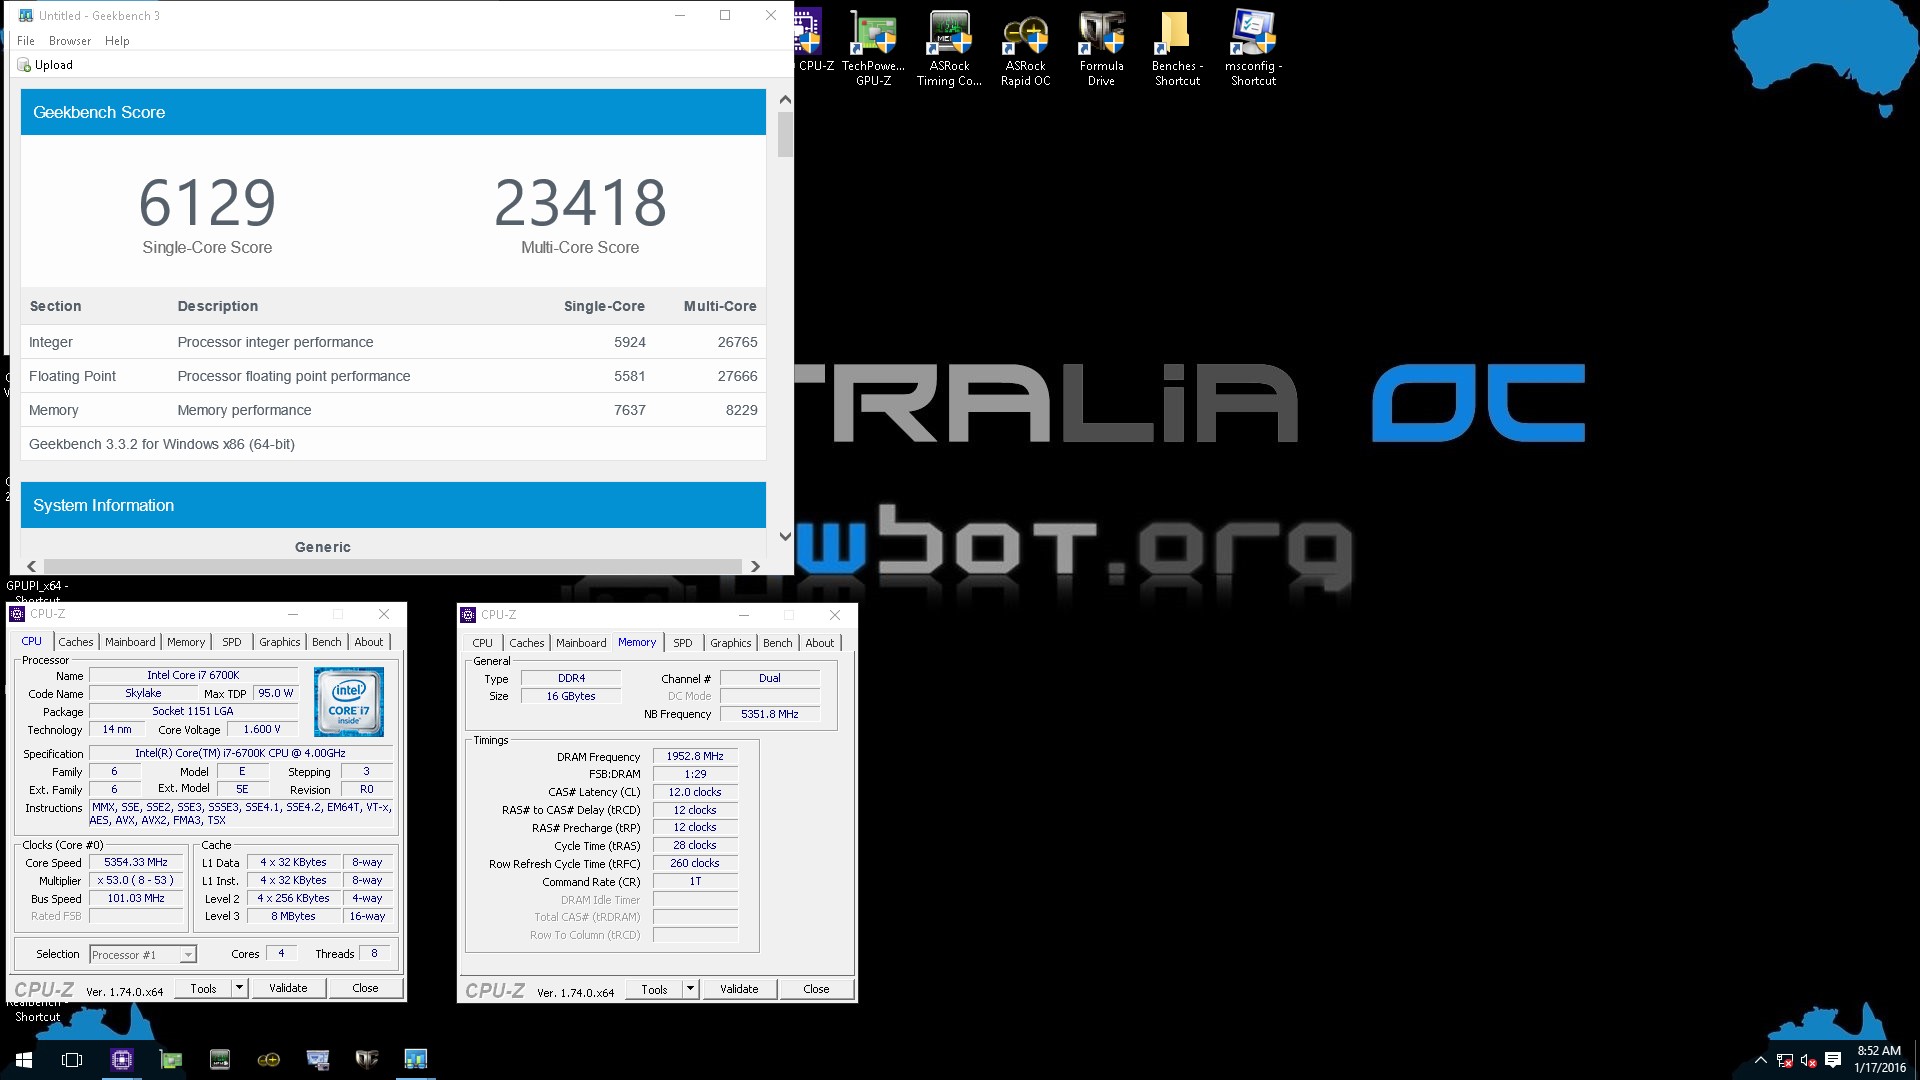Click the Upload label in Geekbench toolbar

(x=54, y=65)
